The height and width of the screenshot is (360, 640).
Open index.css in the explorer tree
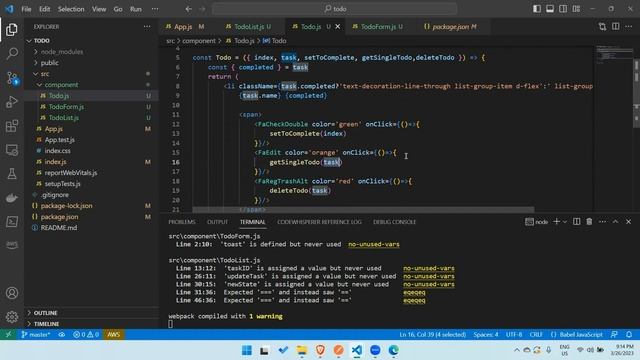pos(58,151)
